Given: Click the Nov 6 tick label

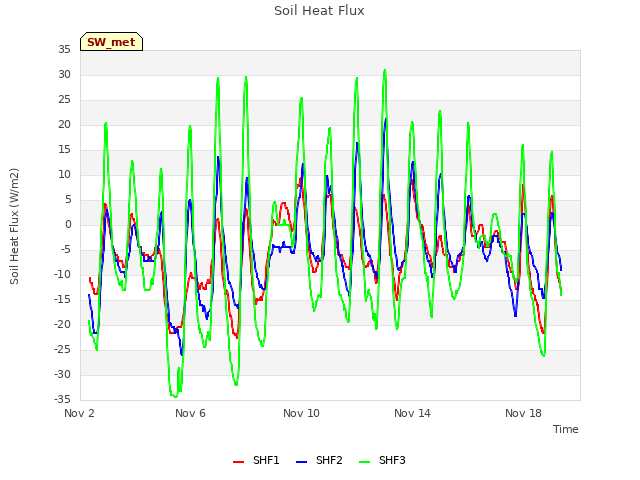Looking at the screenshot, I should 190,413.
